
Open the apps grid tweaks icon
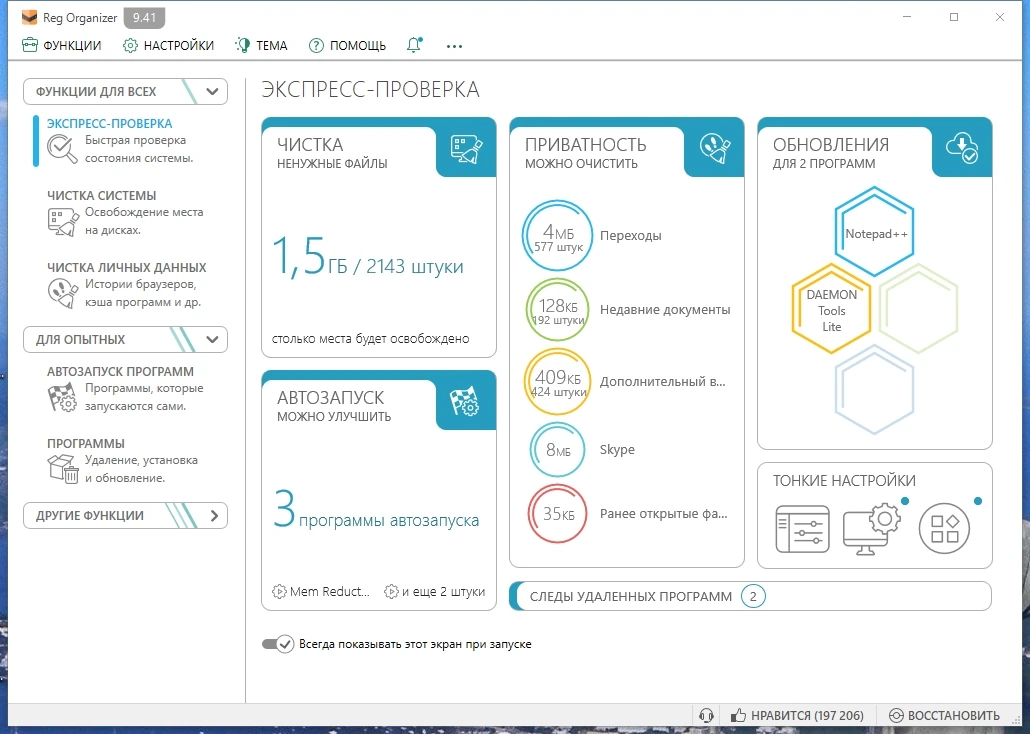(945, 528)
